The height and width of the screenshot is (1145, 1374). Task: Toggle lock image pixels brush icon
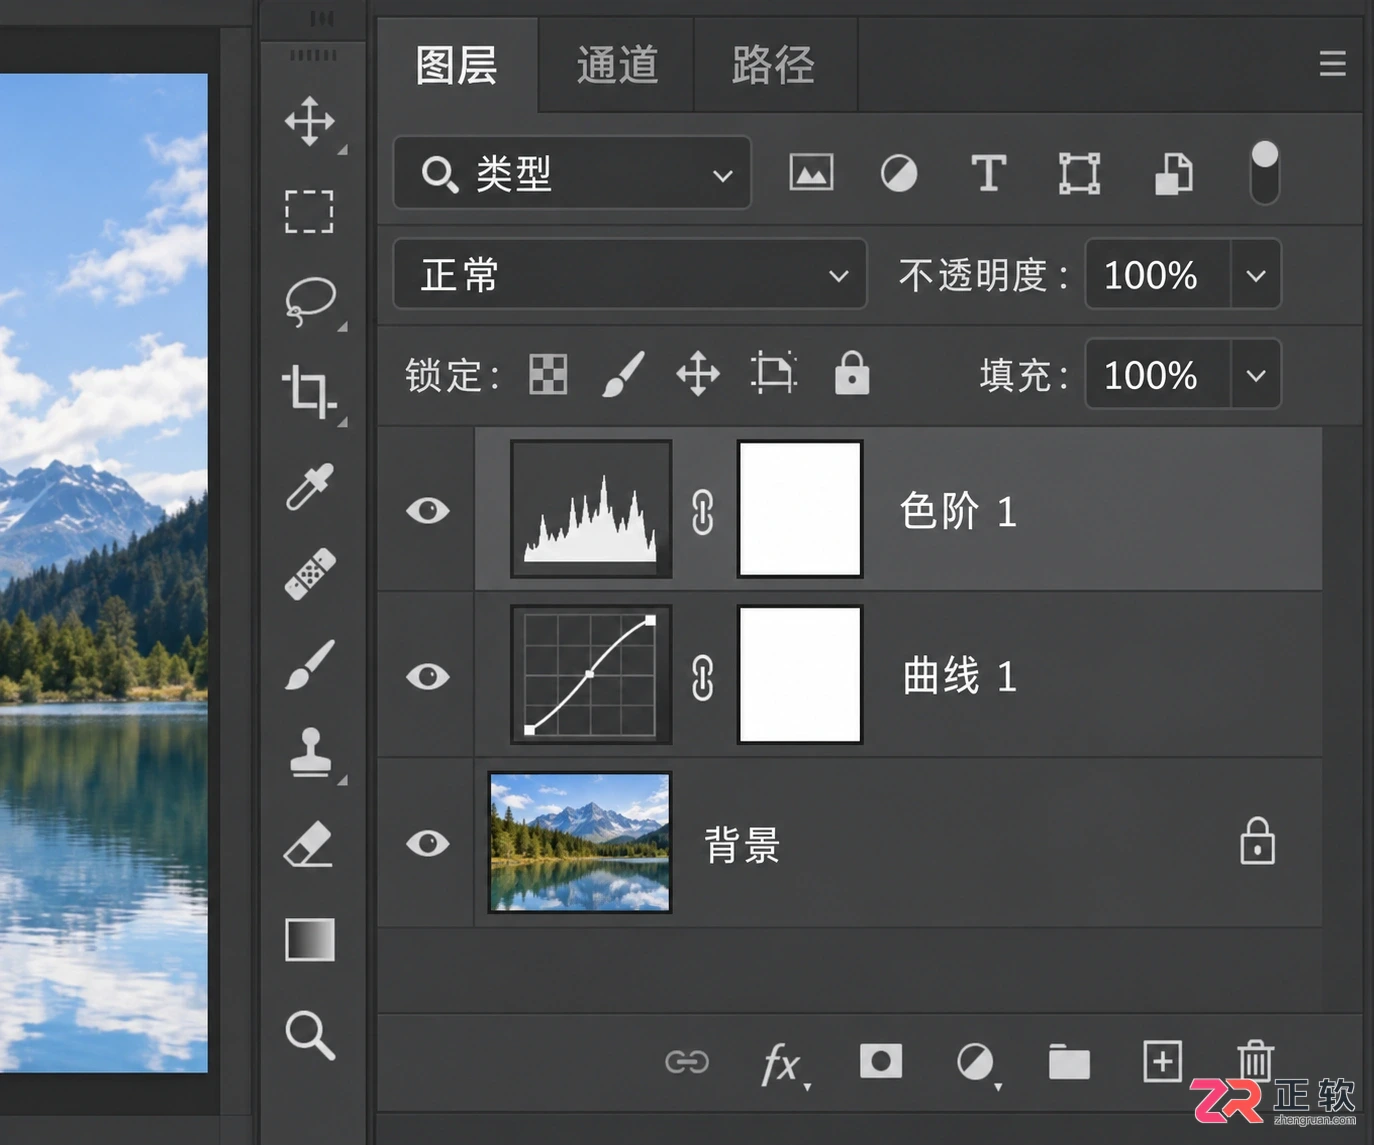pos(623,375)
